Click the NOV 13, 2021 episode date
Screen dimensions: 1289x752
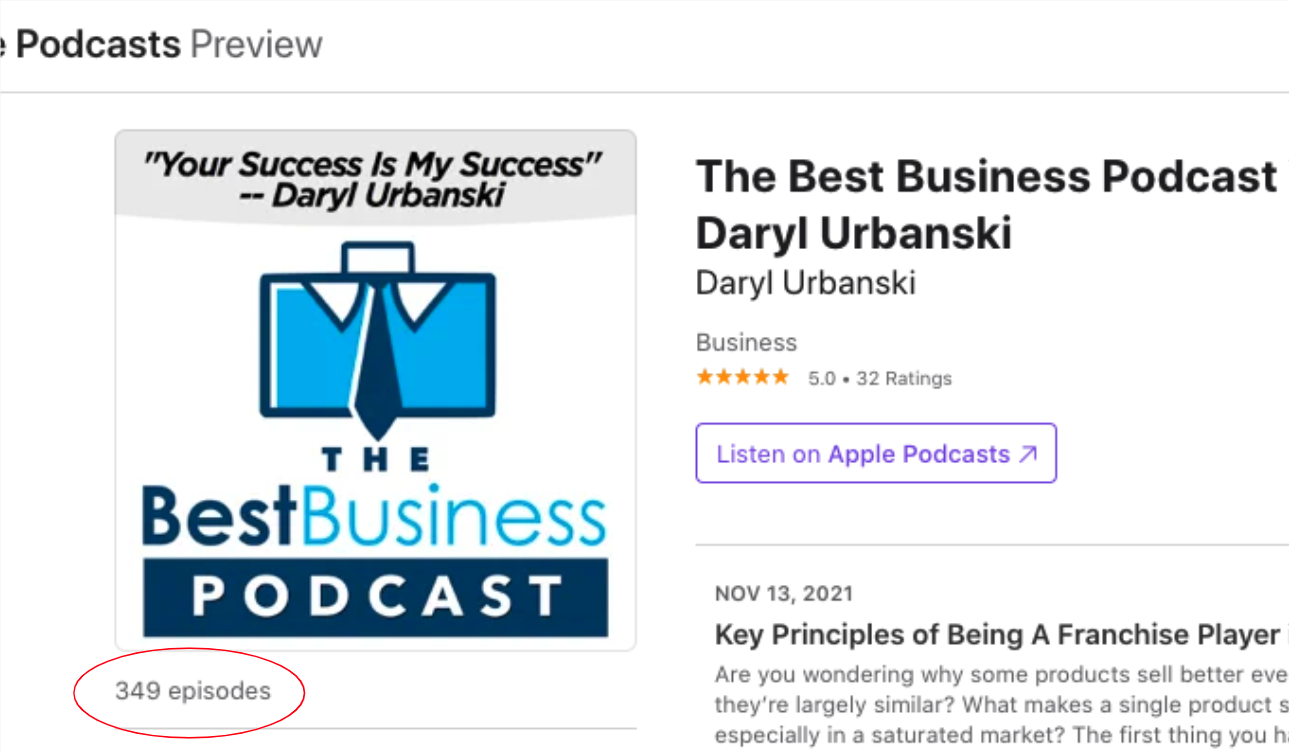point(784,594)
